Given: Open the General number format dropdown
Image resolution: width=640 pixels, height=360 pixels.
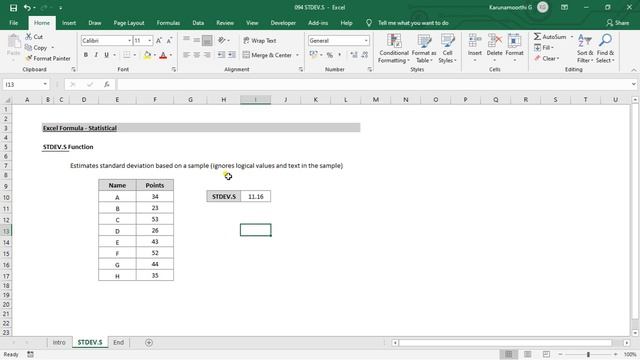Looking at the screenshot, I should [366, 40].
